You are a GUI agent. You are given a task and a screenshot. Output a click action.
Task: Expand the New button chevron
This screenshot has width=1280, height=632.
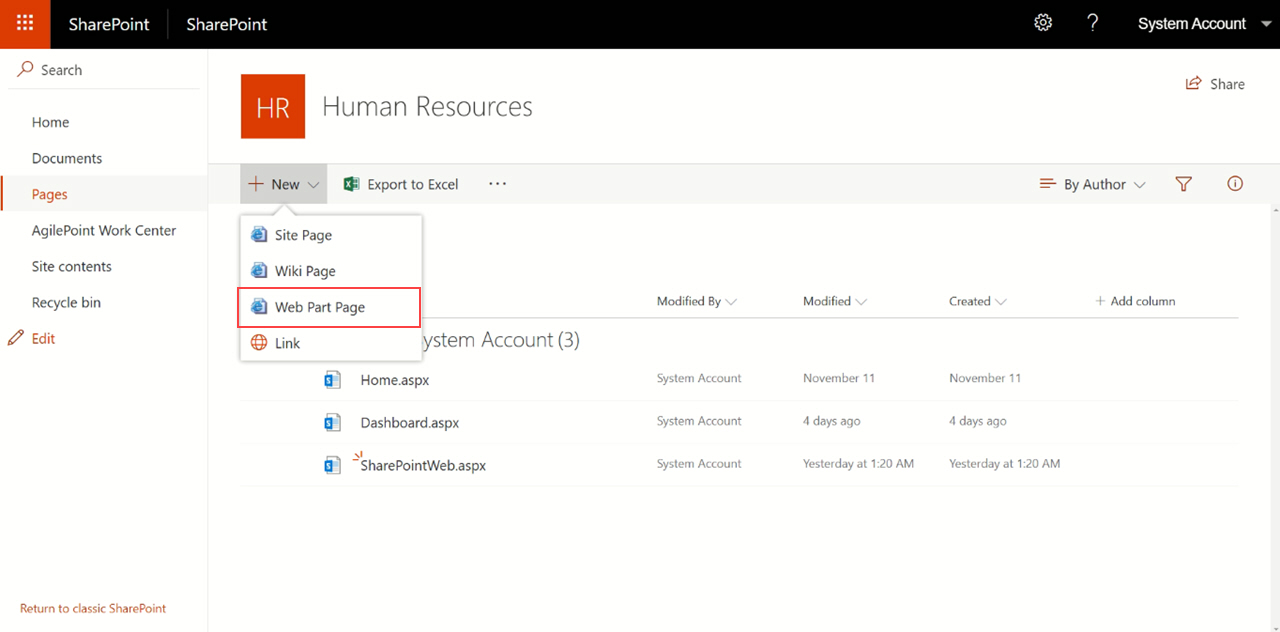coord(313,185)
